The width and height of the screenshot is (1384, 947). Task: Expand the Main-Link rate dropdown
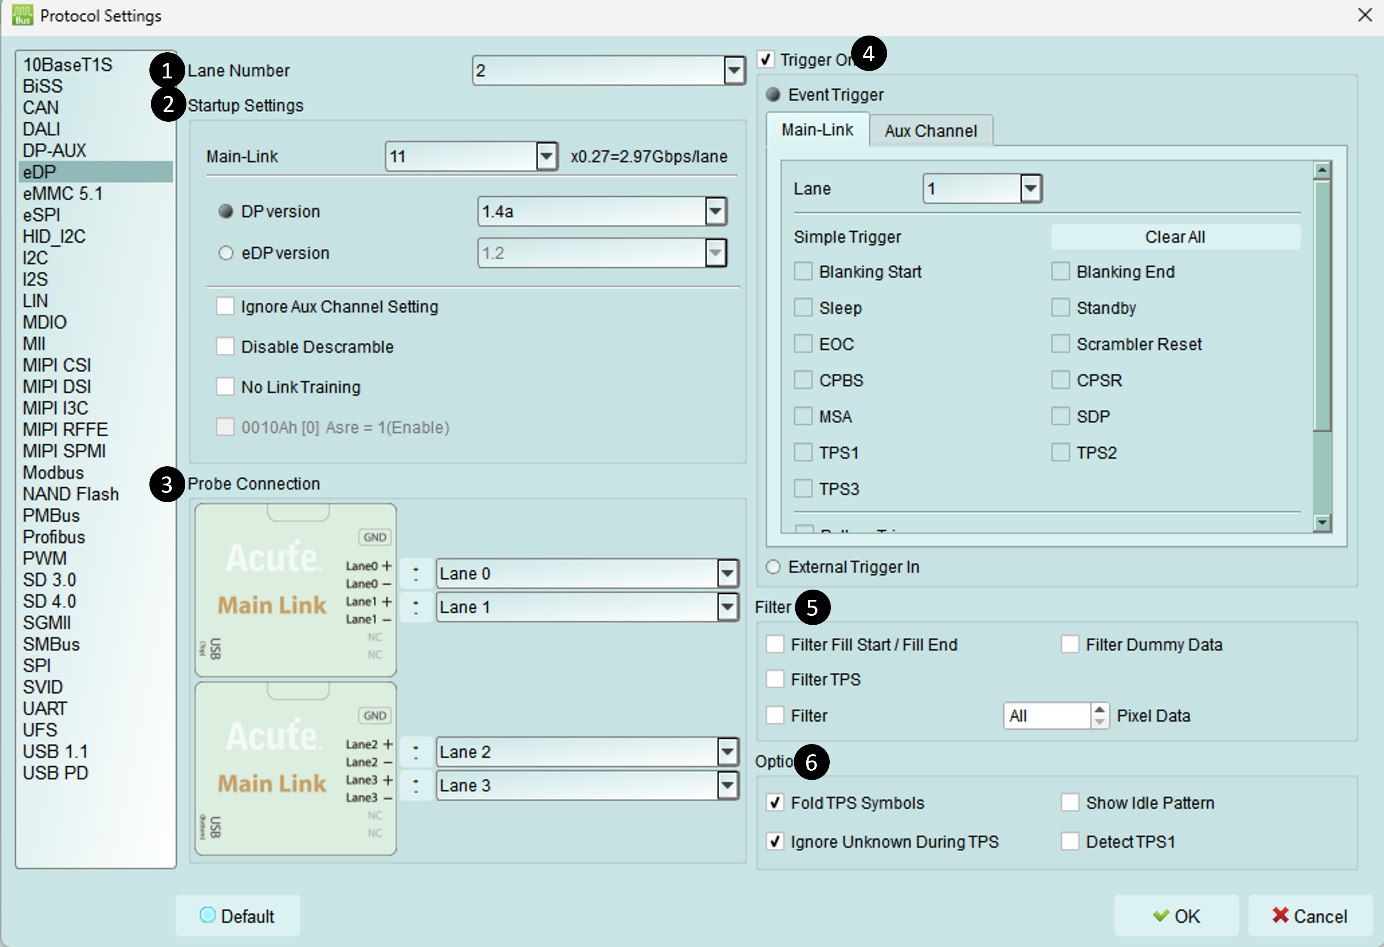tap(547, 156)
